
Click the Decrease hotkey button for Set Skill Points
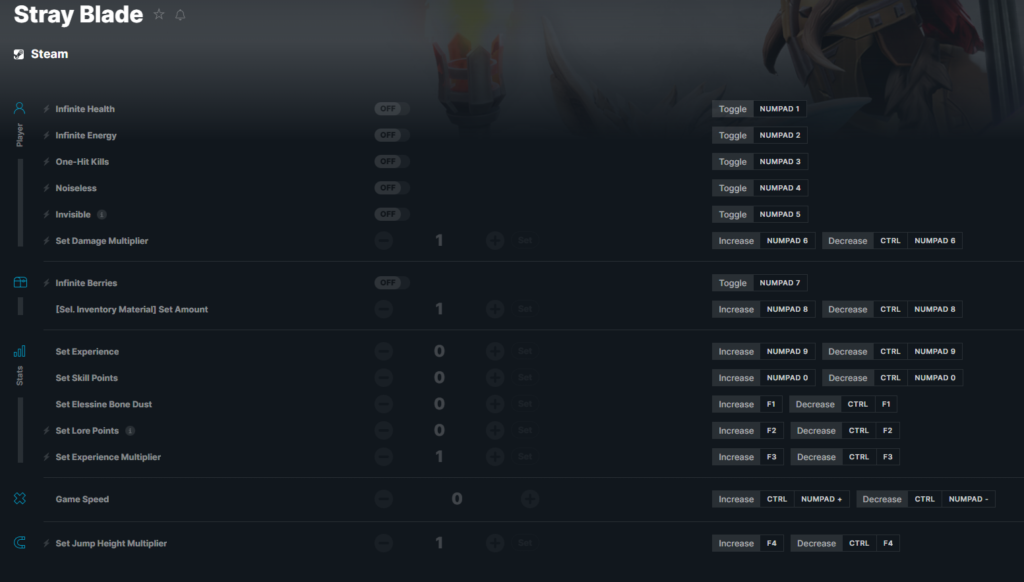pyautogui.click(x=848, y=378)
